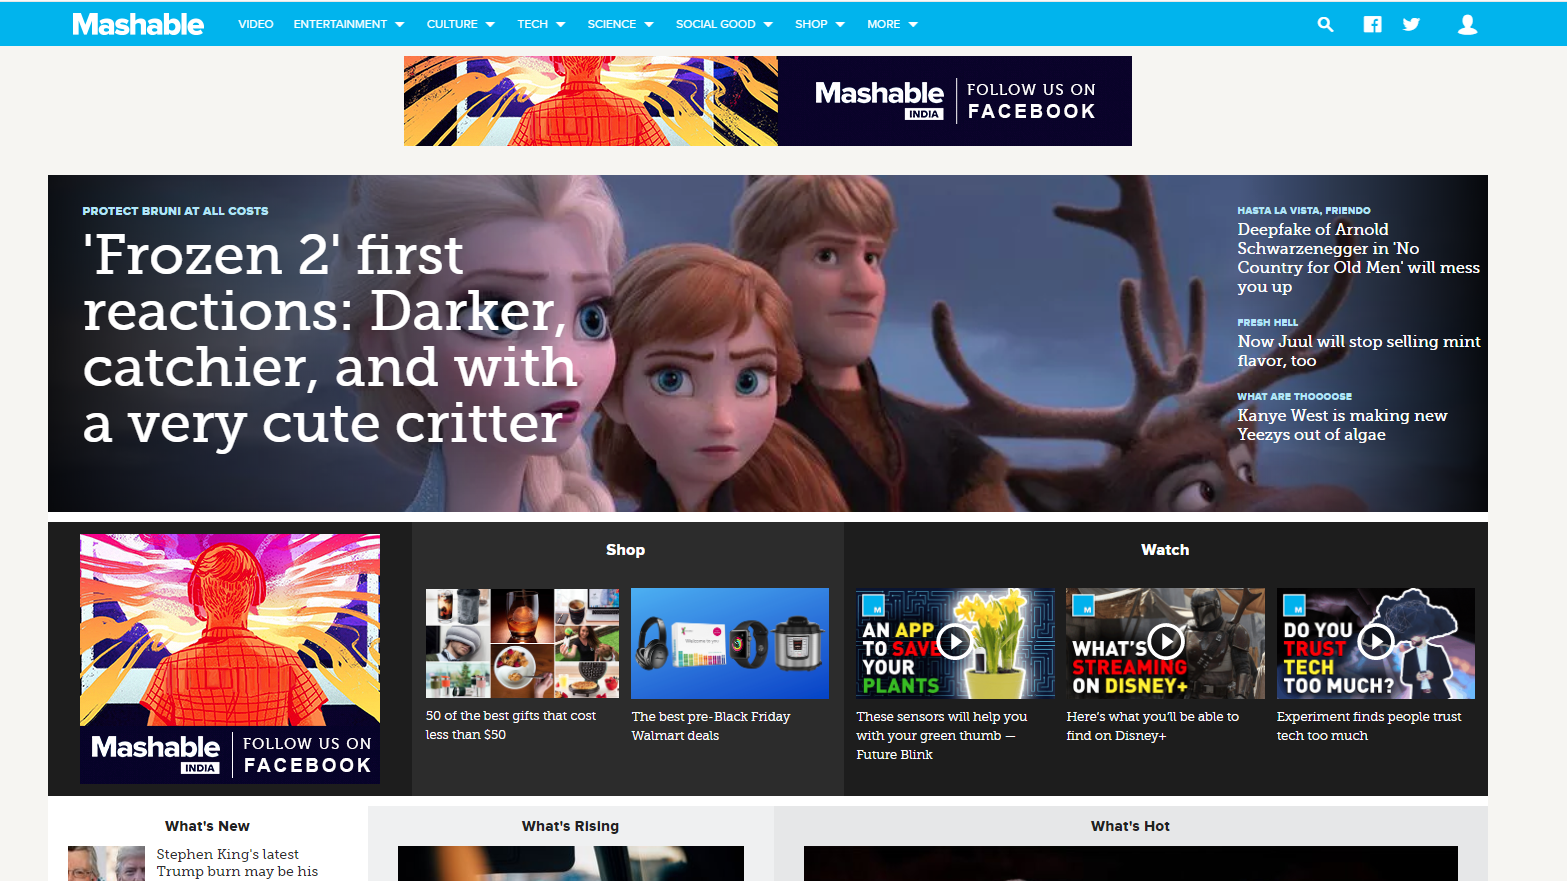Go to the Video section
The image size is (1567, 881).
(255, 24)
